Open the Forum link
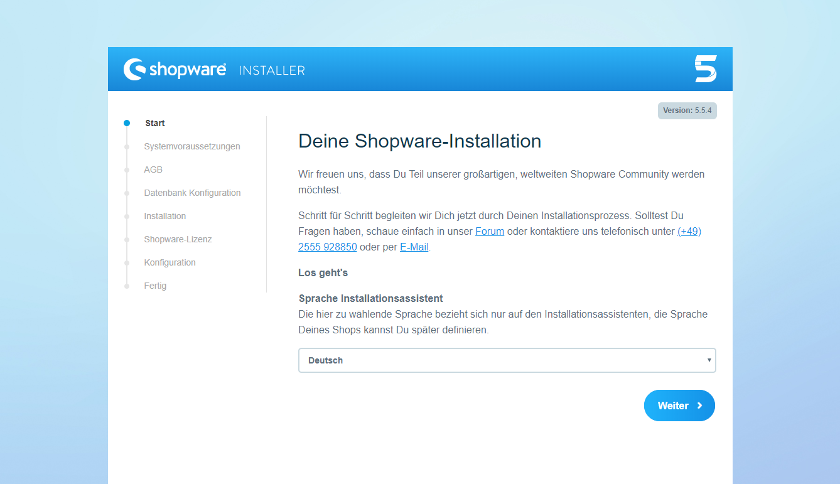The image size is (840, 484). 490,232
